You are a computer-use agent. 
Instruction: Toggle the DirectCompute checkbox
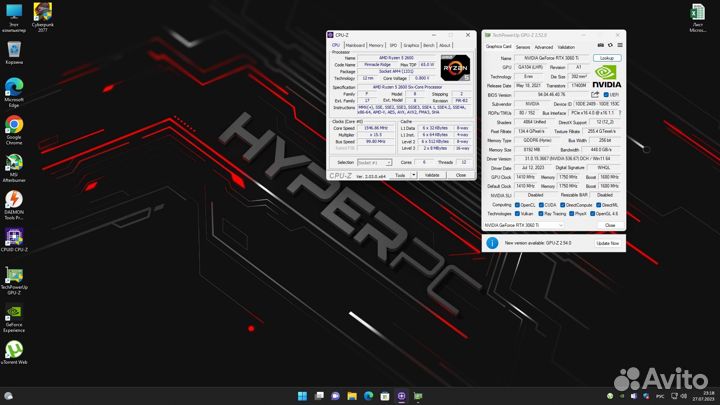click(562, 205)
